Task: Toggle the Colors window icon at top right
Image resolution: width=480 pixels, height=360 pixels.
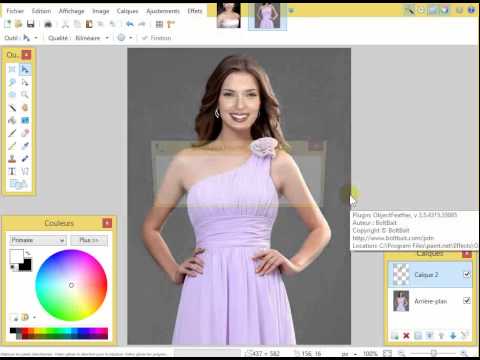Action: tap(445, 10)
